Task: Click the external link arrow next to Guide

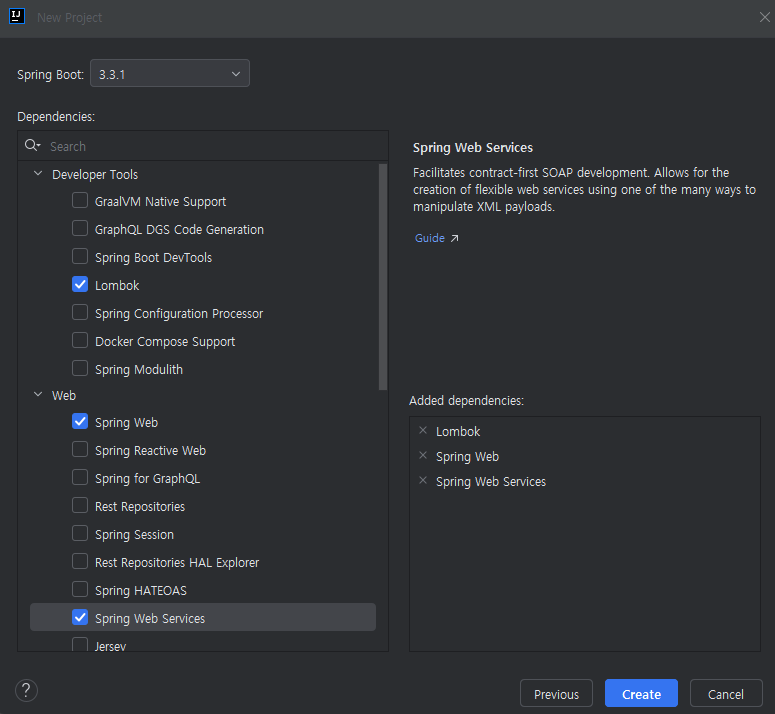Action: click(x=454, y=239)
